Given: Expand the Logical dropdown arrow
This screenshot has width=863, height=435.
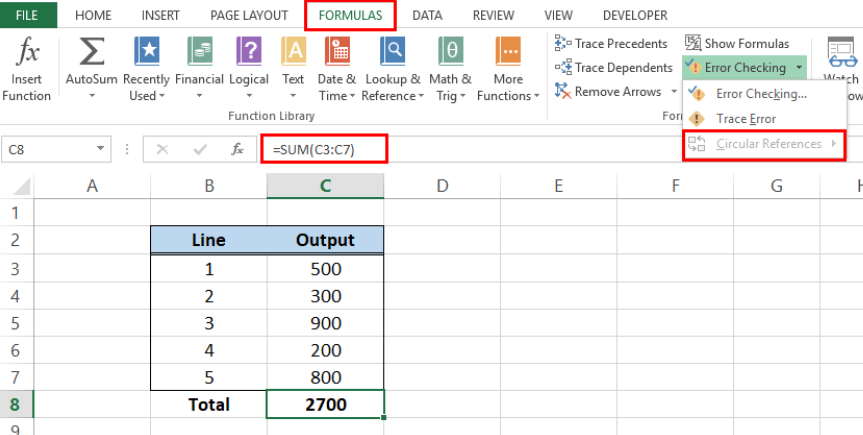Looking at the screenshot, I should (248, 96).
